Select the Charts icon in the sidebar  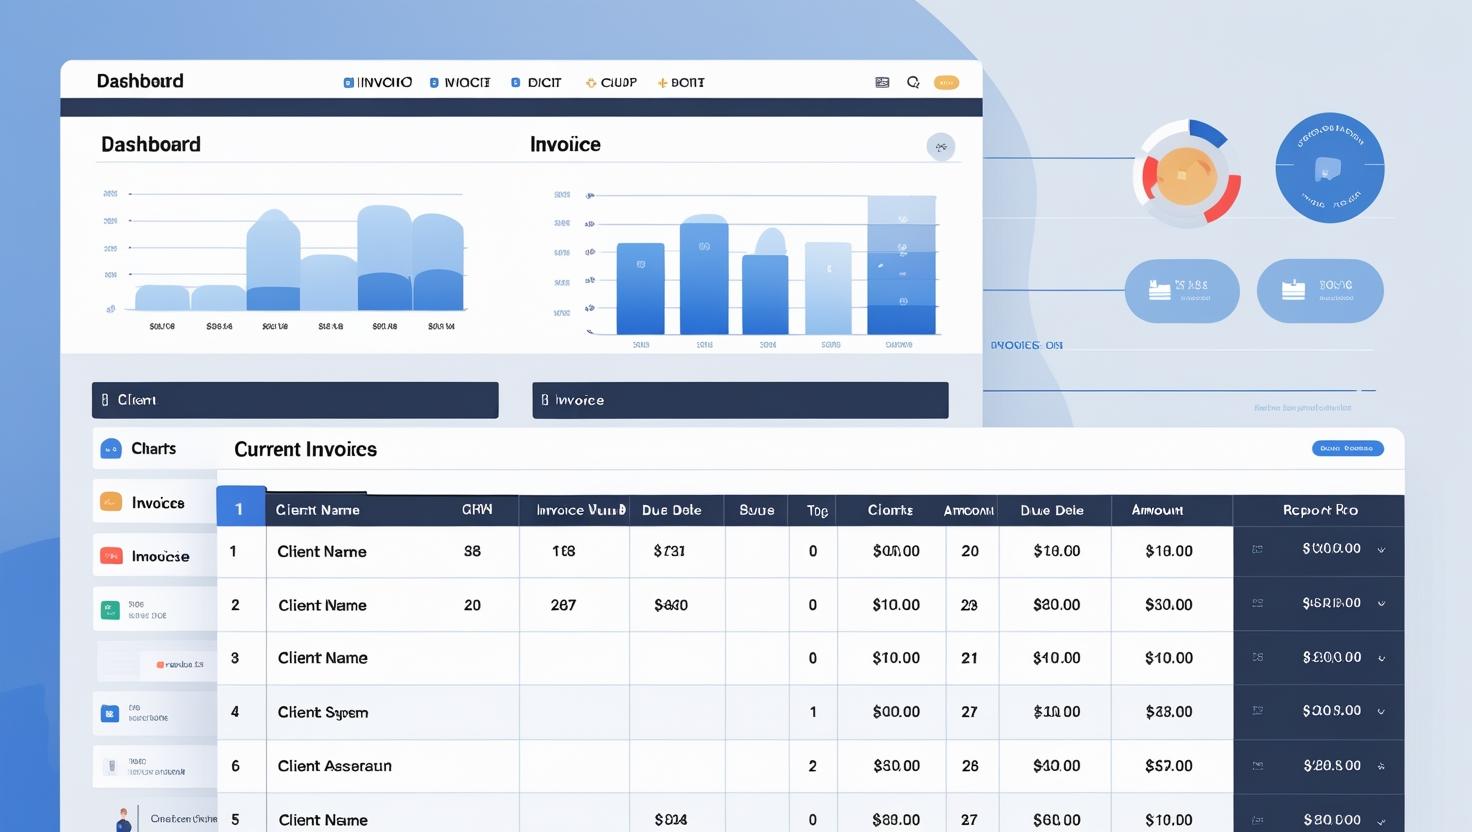click(x=112, y=449)
